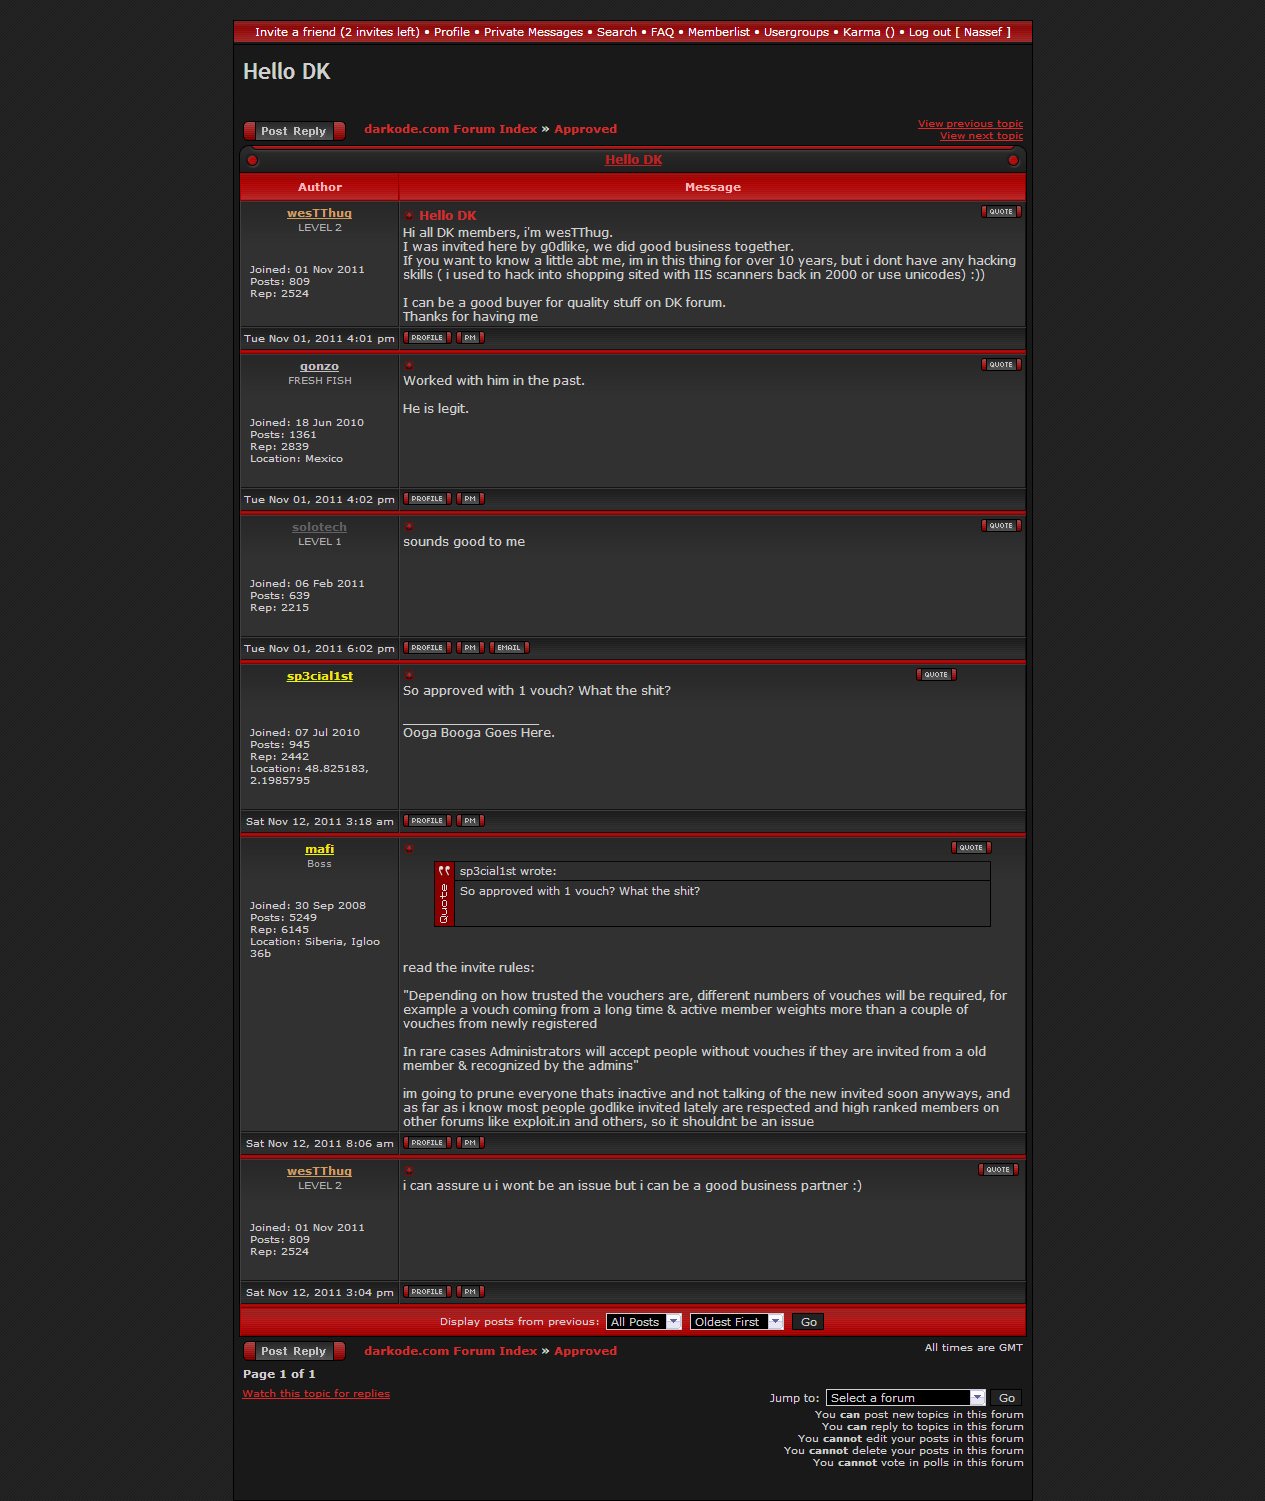The height and width of the screenshot is (1501, 1265).
Task: Quote wesTThug's first Hello DK post
Action: point(1000,212)
